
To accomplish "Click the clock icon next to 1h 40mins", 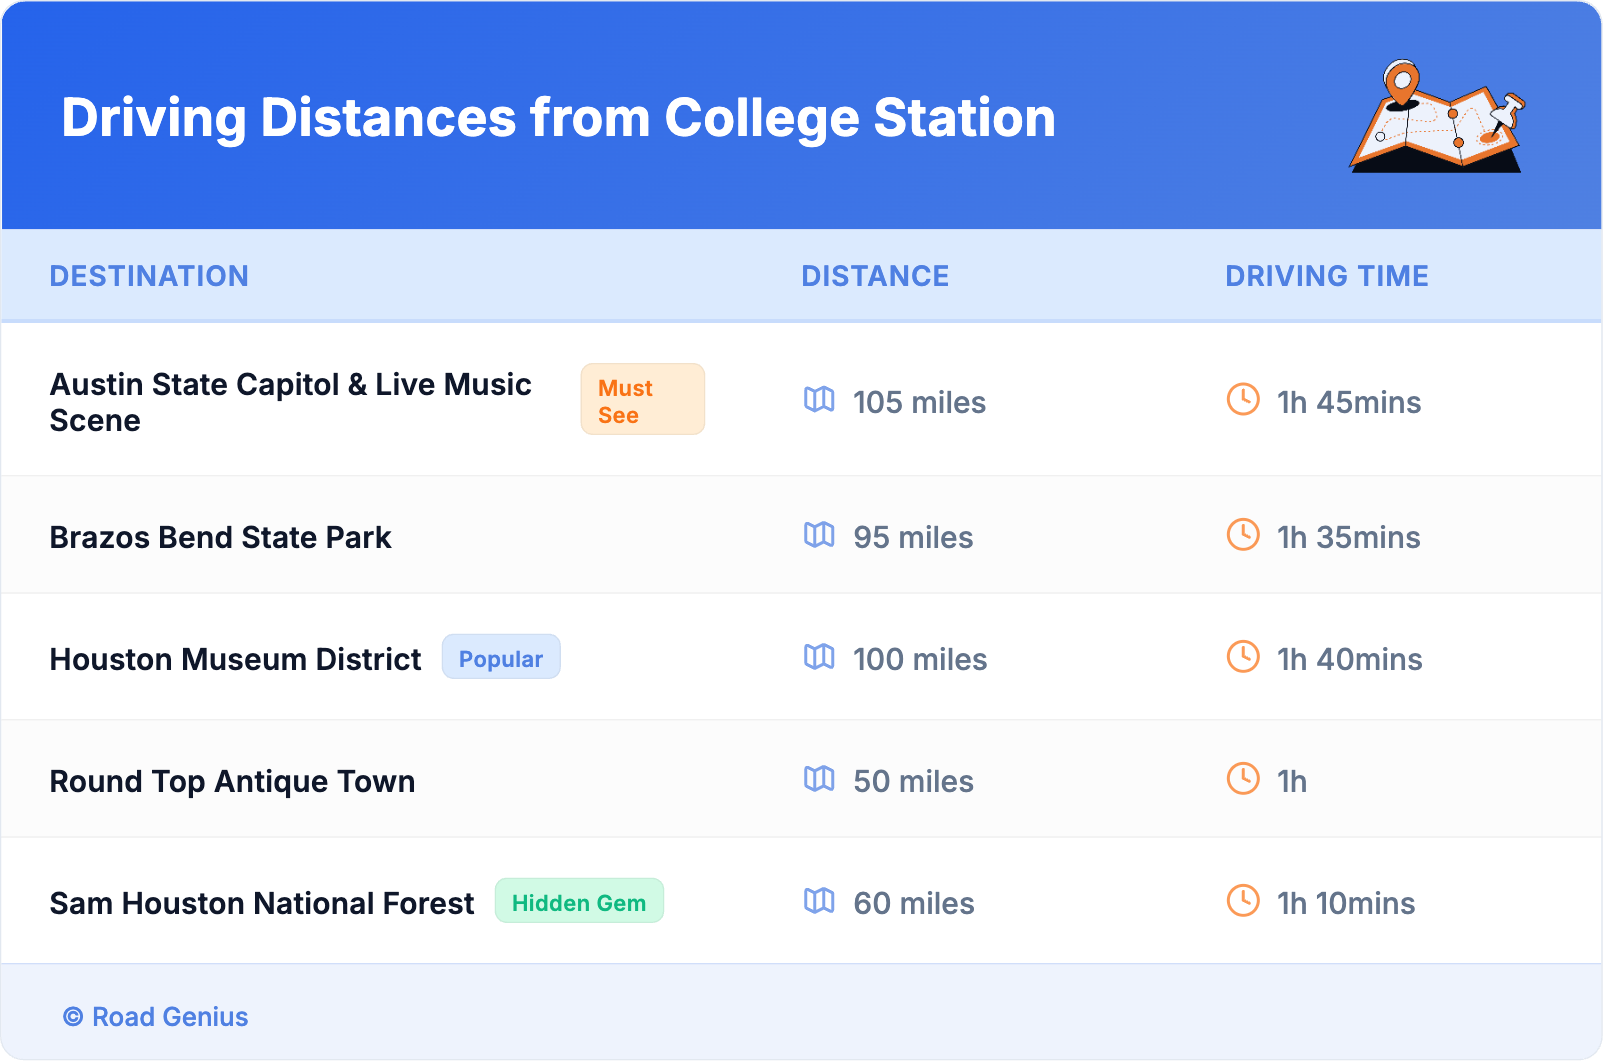I will 1243,657.
